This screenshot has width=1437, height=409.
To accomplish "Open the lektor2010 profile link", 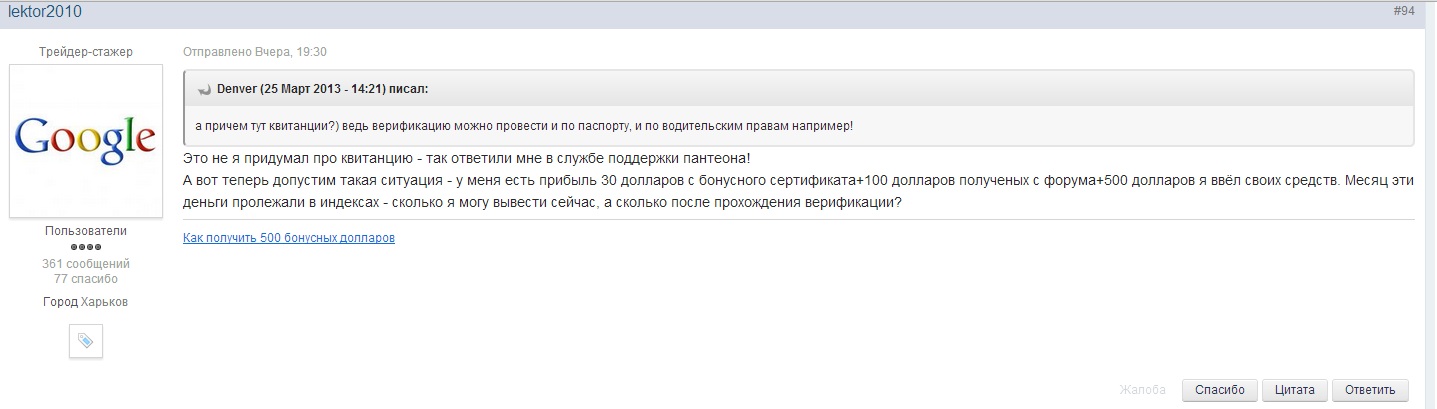I will (45, 12).
